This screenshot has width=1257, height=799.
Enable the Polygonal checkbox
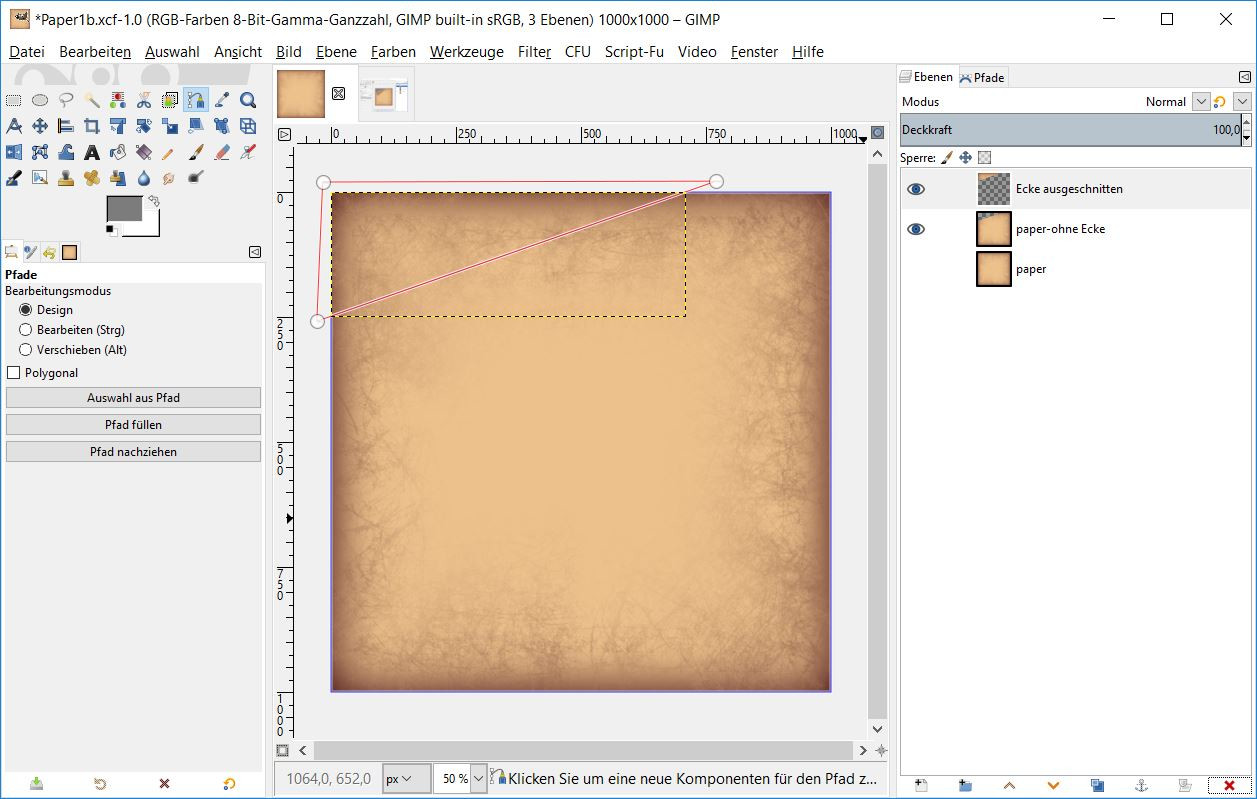14,373
